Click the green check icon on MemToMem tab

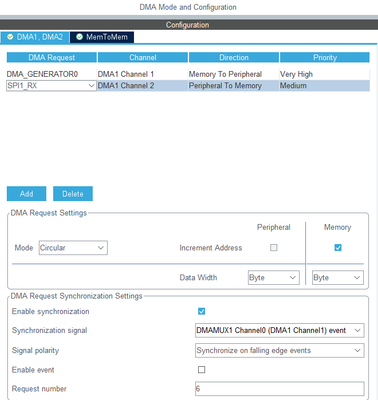point(79,37)
